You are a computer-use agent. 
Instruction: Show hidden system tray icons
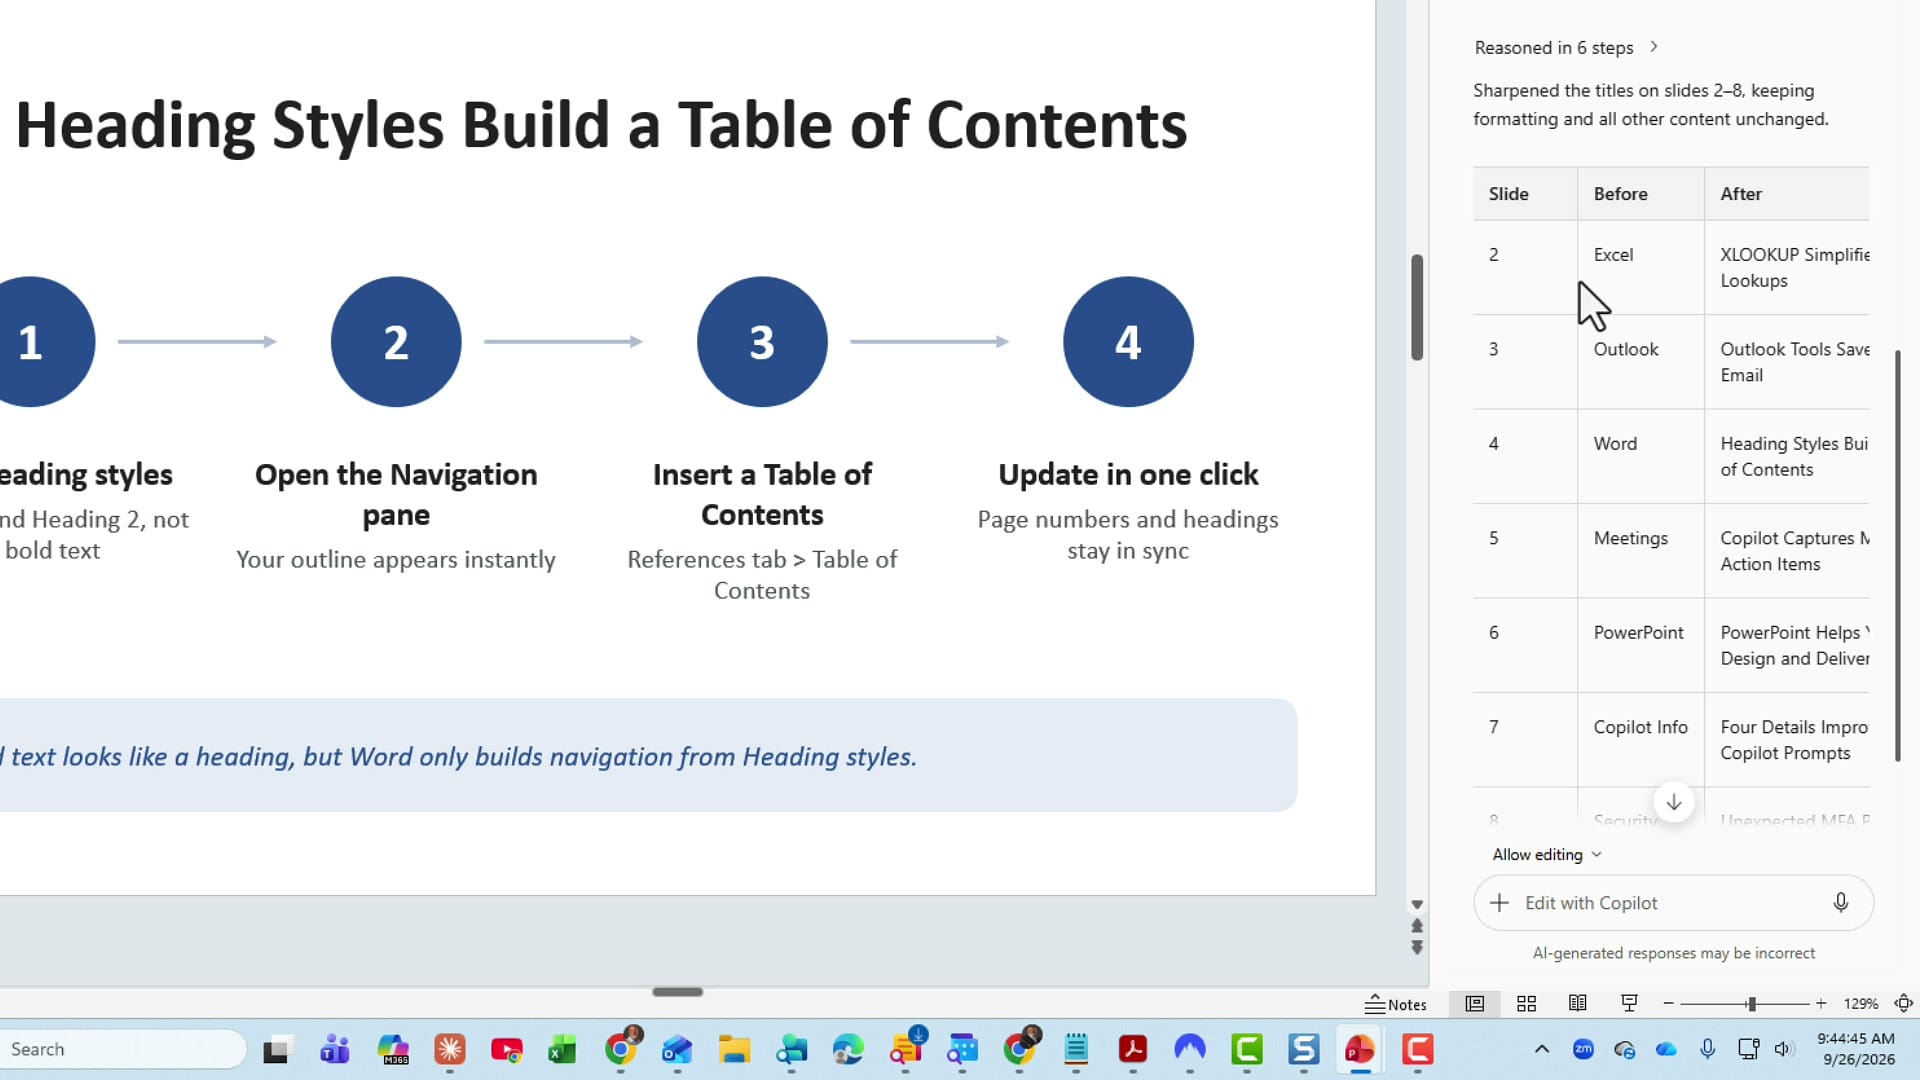[1542, 1049]
